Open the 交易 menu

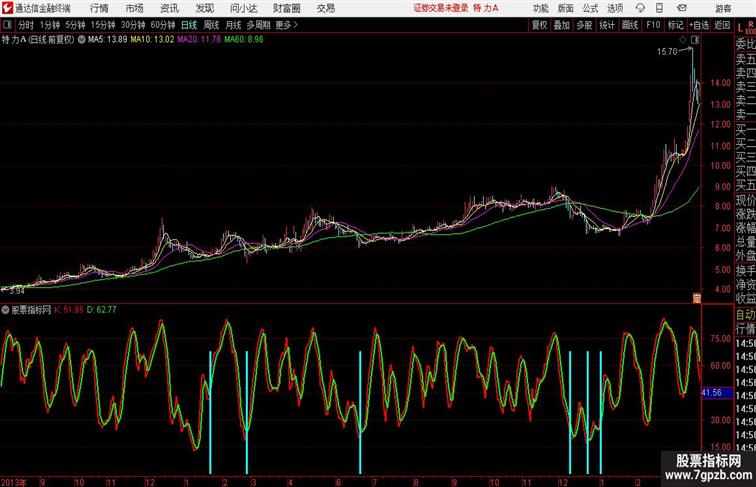point(326,8)
